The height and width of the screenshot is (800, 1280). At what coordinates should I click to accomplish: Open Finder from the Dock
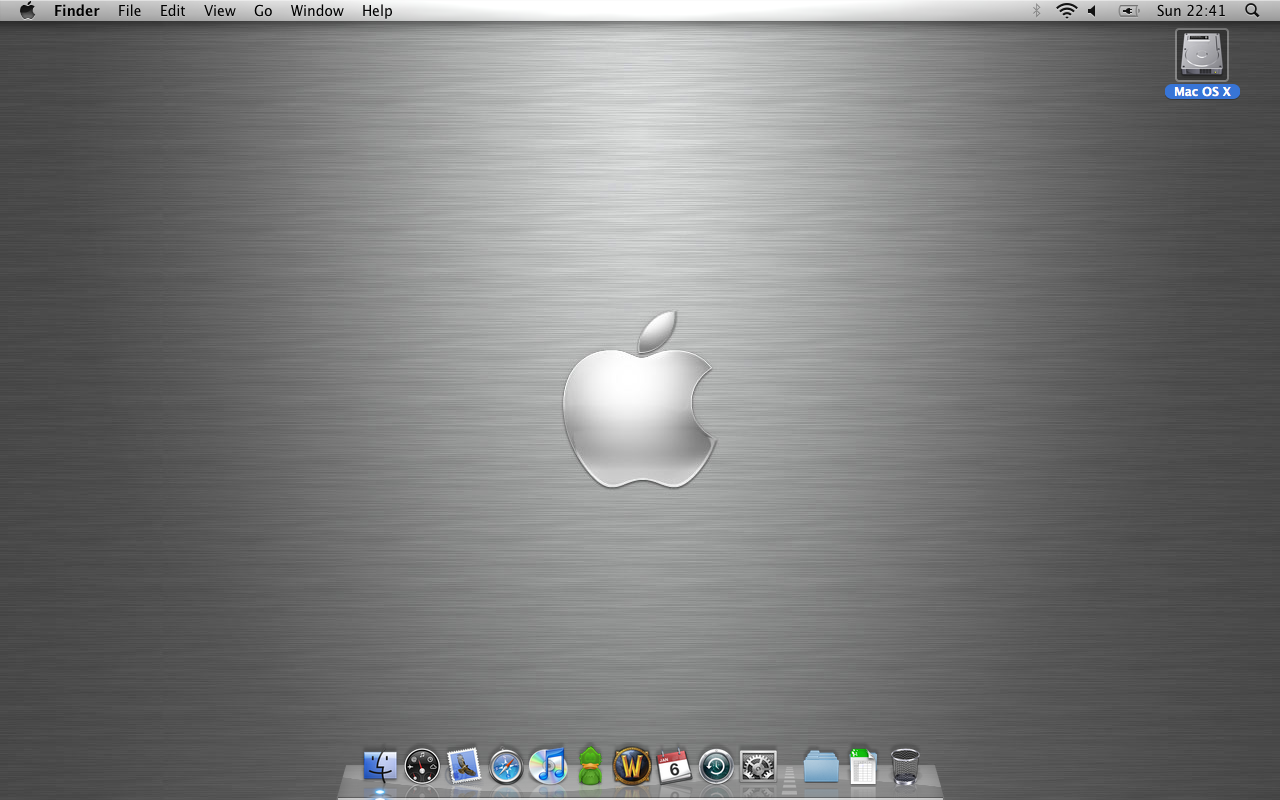click(380, 767)
